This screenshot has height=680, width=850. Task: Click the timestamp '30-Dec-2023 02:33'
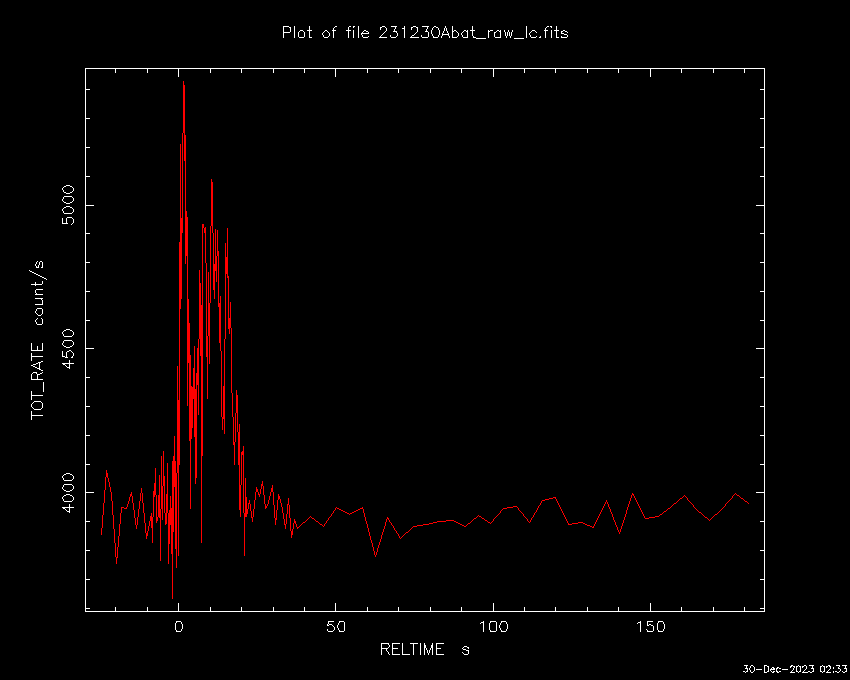click(x=794, y=669)
